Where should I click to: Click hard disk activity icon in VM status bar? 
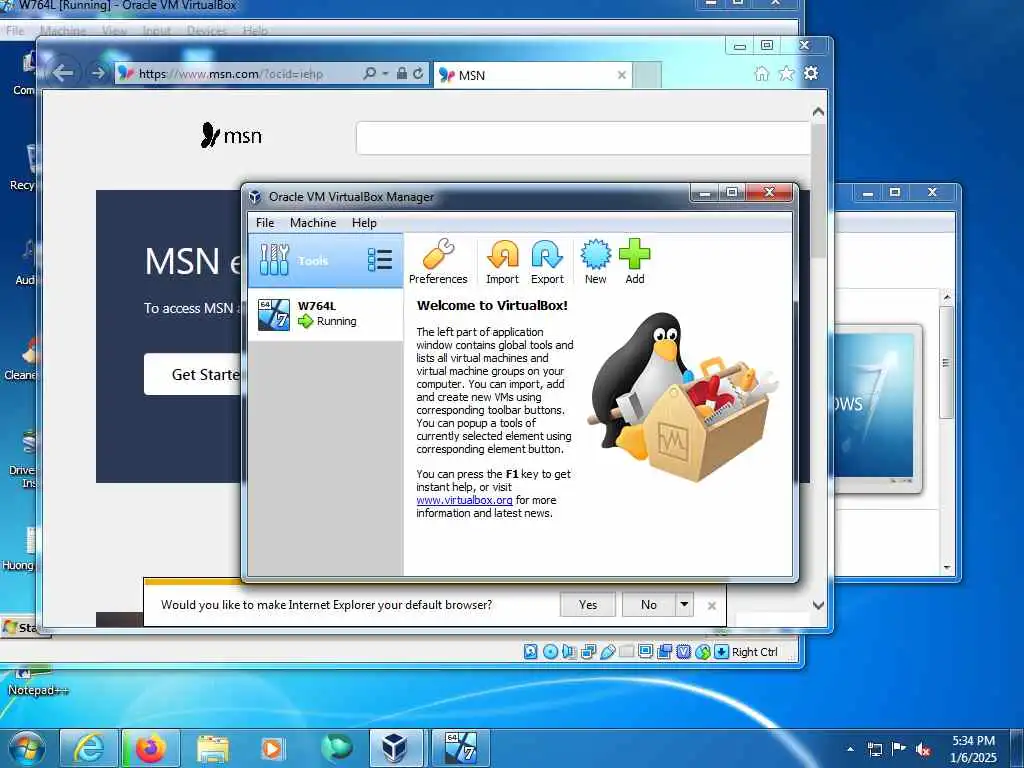click(530, 652)
